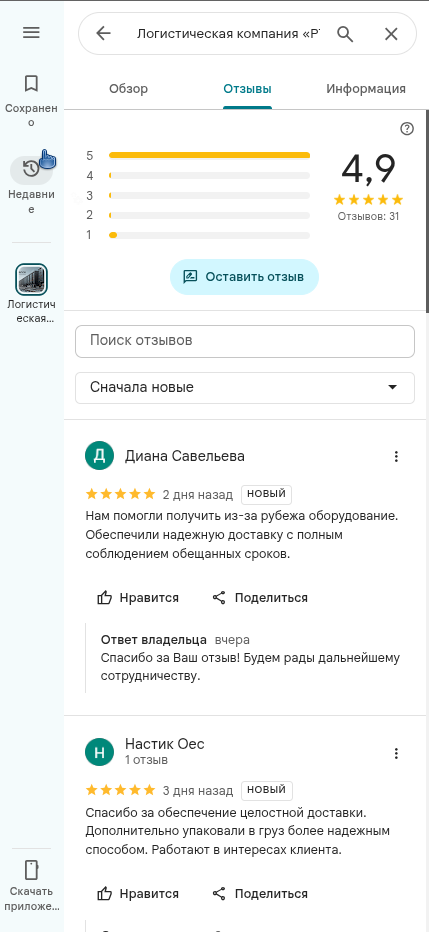Click the 1 отзыв text under Настик Оес
Image resolution: width=429 pixels, height=932 pixels.
pyautogui.click(x=146, y=760)
